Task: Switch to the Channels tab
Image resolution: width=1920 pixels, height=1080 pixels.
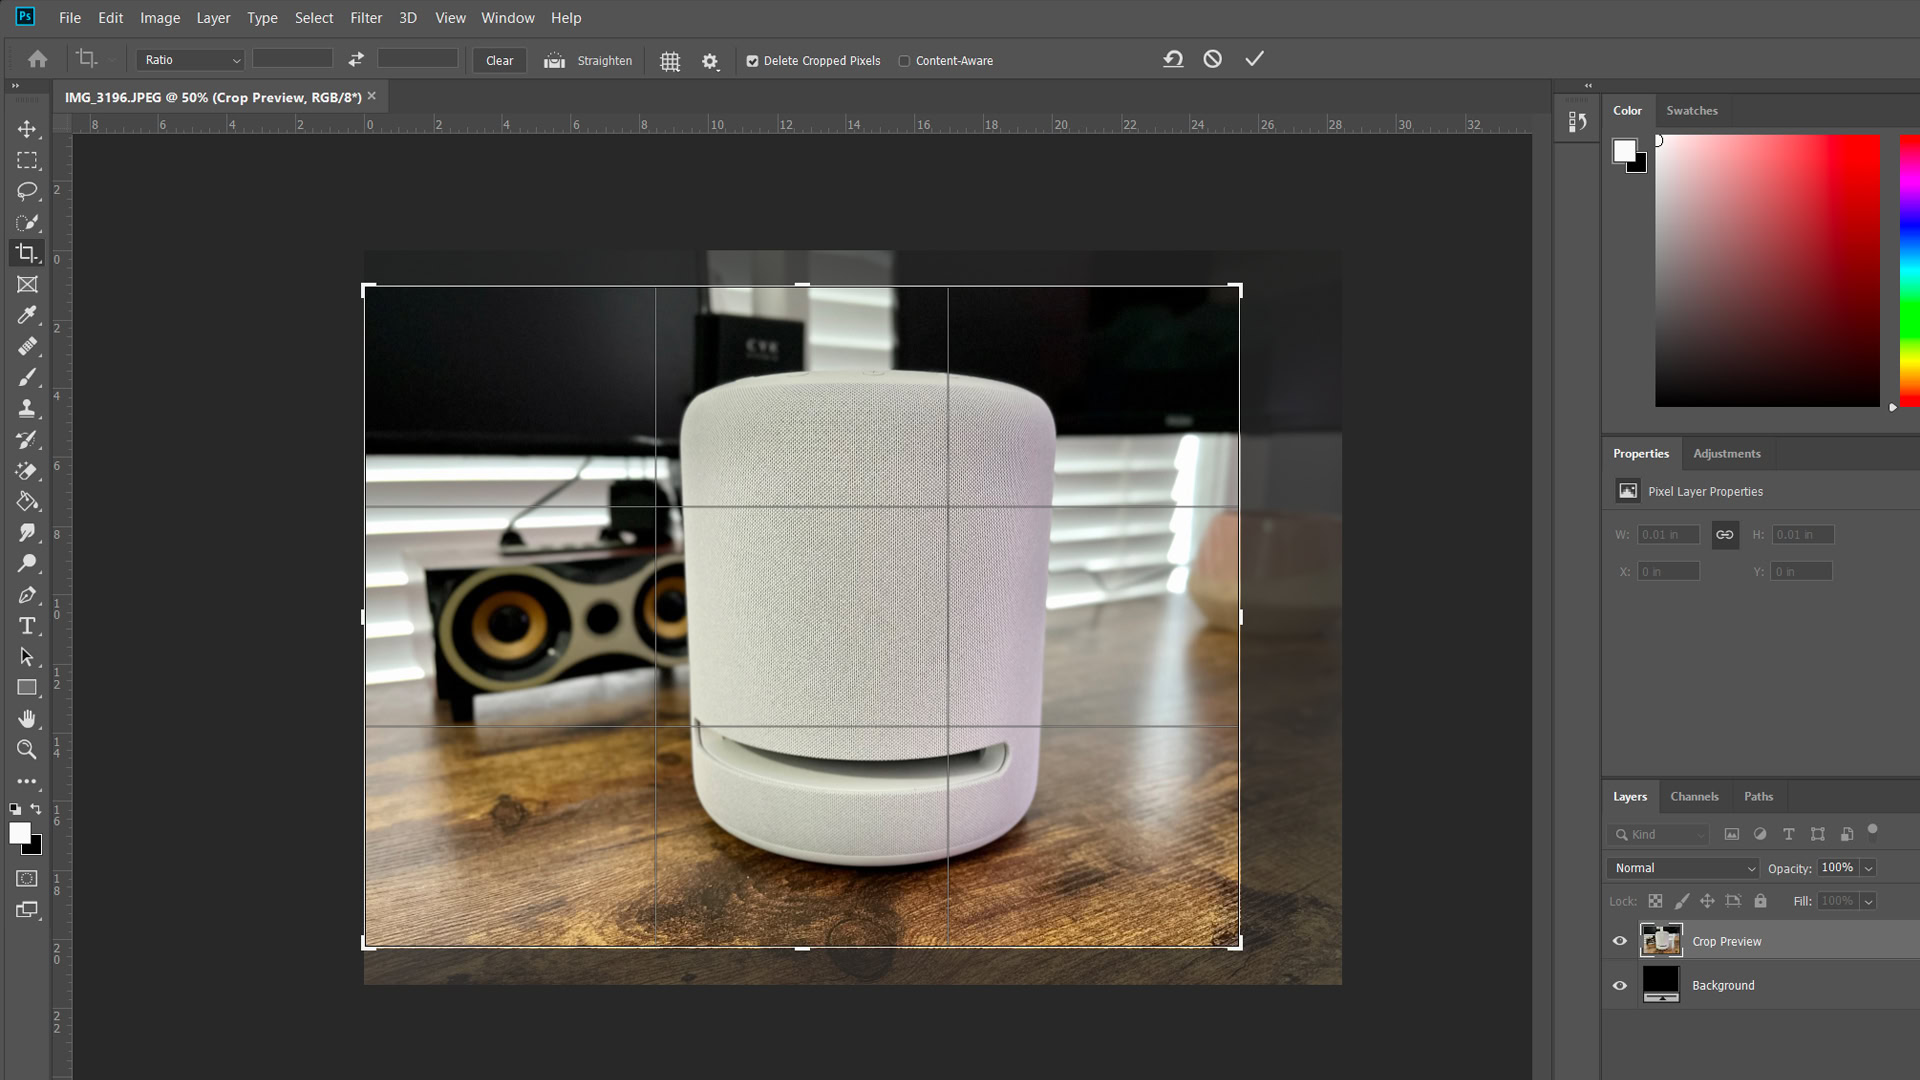Action: click(x=1694, y=797)
